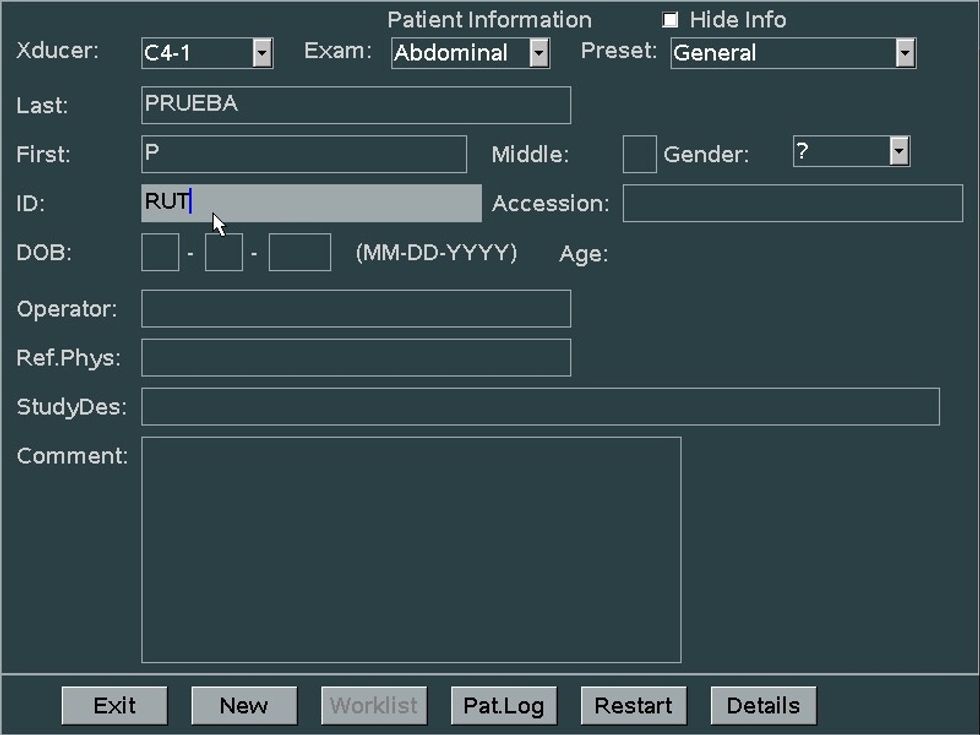Click the StudyDes input field

click(x=540, y=407)
